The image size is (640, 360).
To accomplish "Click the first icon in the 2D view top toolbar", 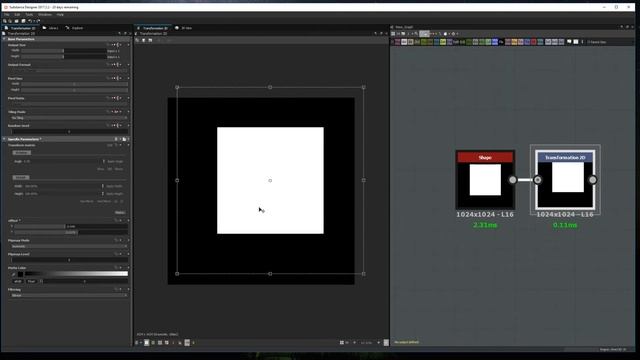I will [137, 40].
